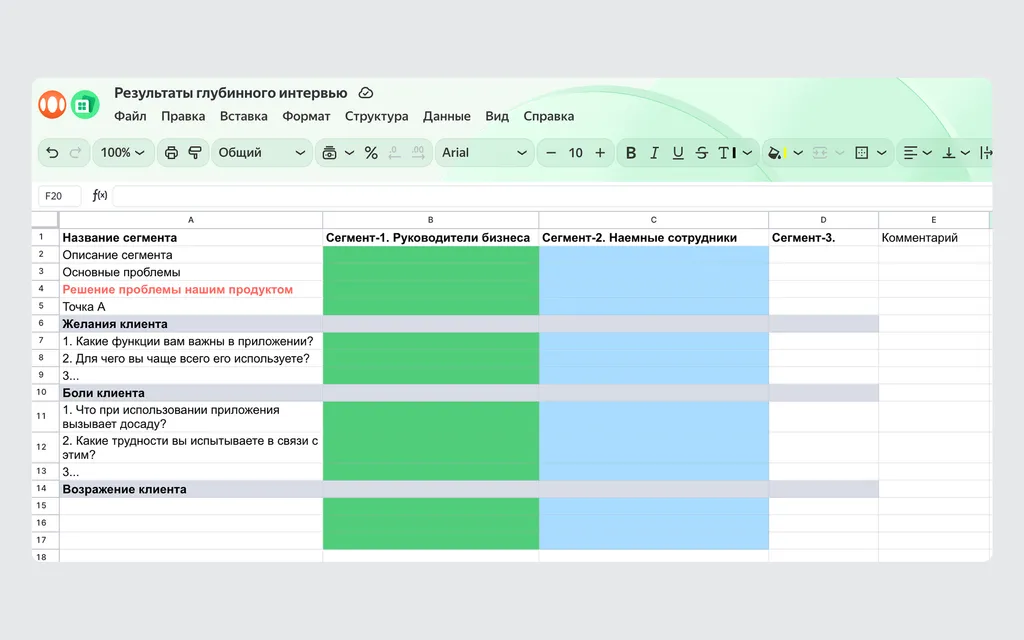Click the cell borders icon
1024x640 pixels.
click(861, 153)
